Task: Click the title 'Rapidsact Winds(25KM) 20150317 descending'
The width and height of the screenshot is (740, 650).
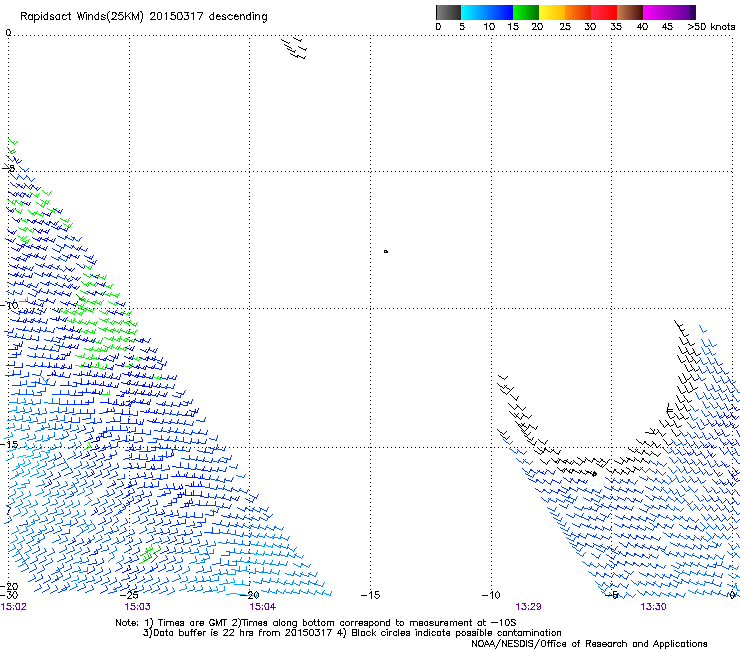Action: point(143,17)
